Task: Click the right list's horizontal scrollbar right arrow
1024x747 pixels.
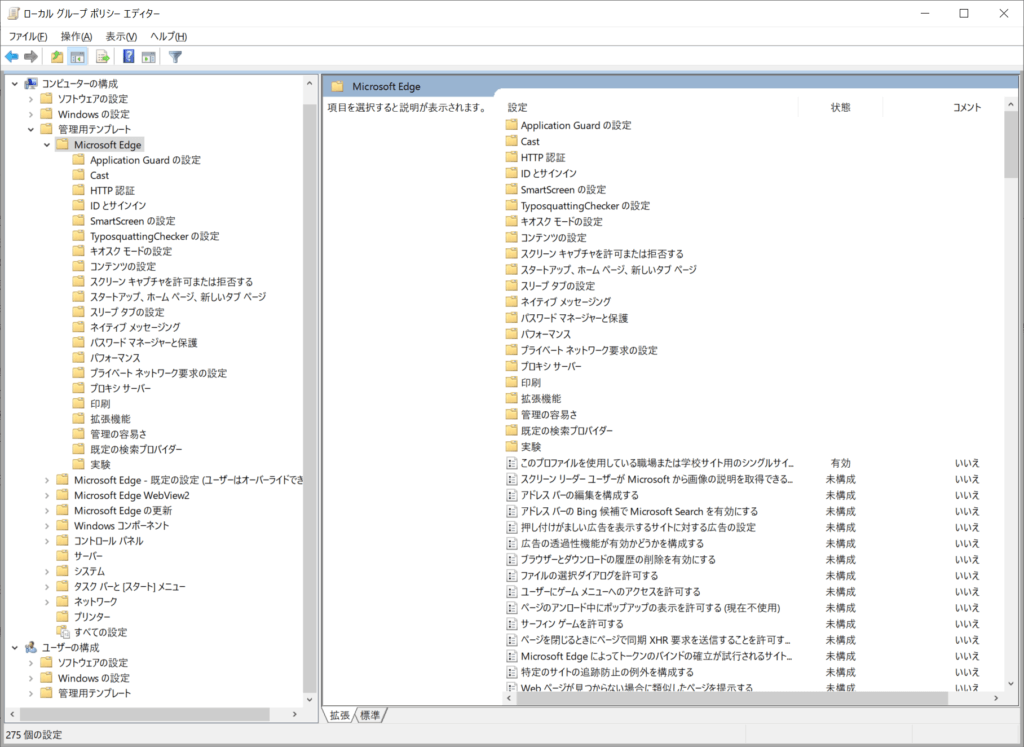Action: click(x=996, y=698)
